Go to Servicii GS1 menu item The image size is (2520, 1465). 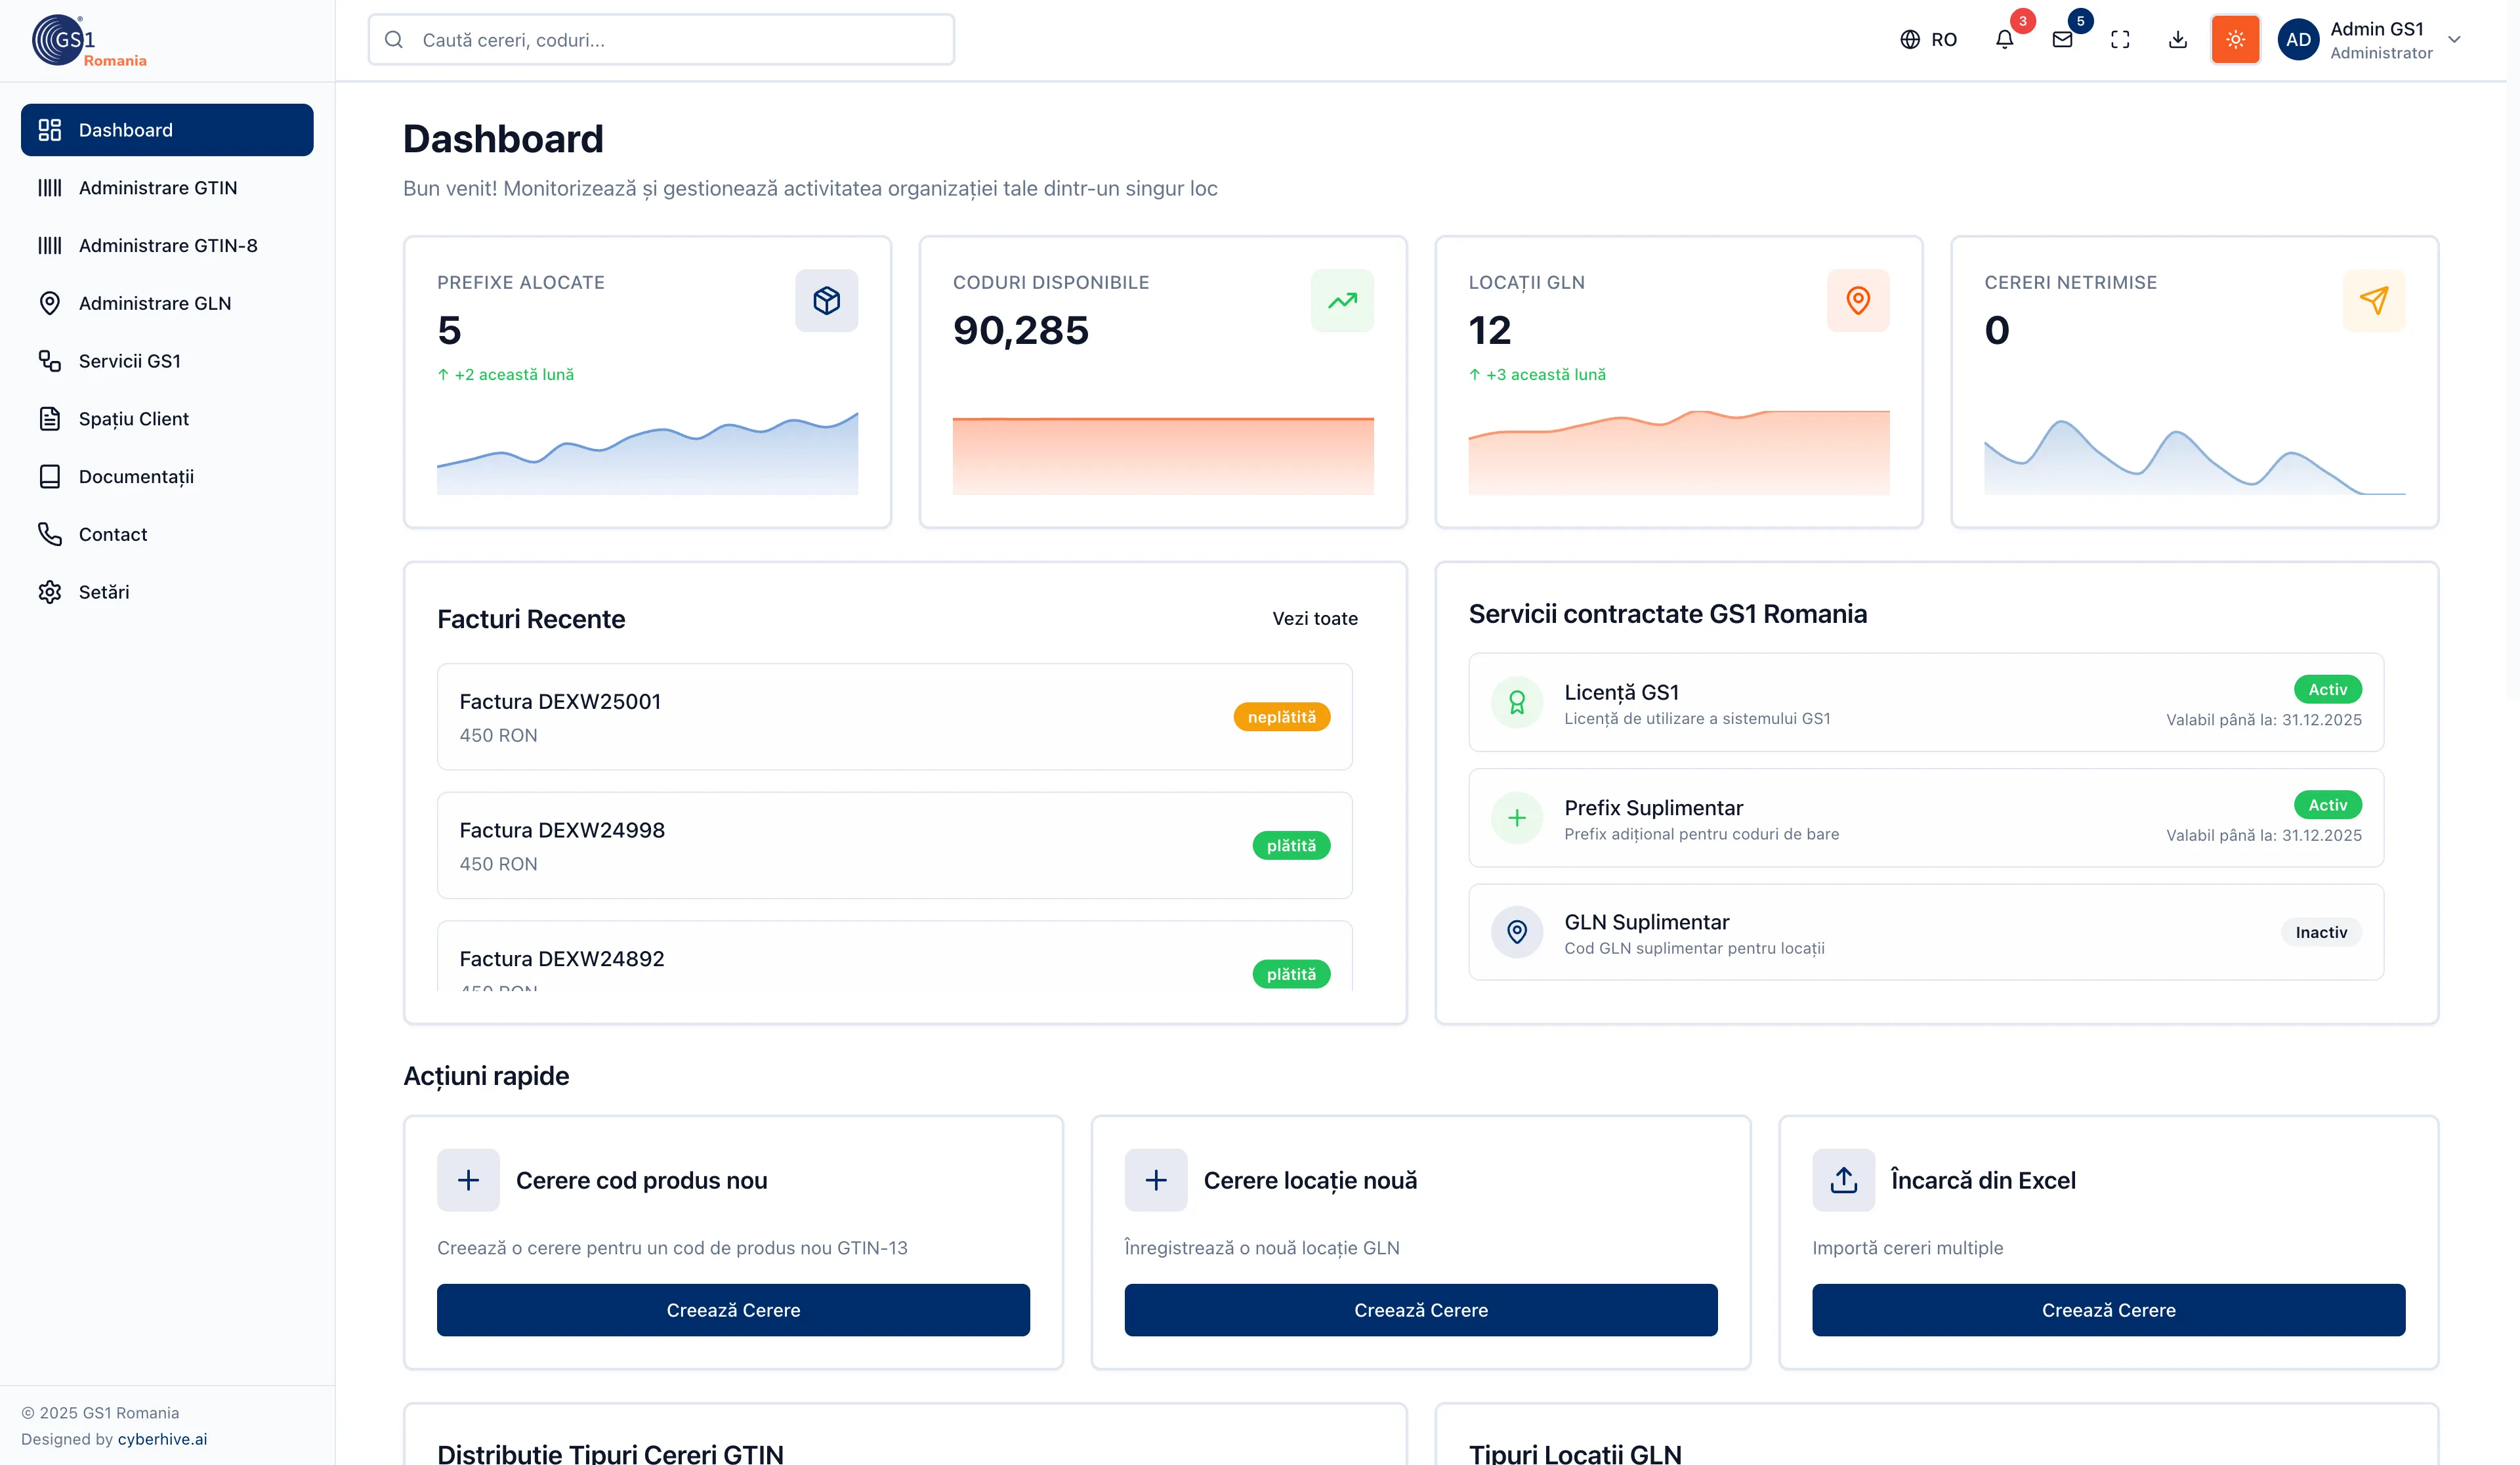pos(130,361)
